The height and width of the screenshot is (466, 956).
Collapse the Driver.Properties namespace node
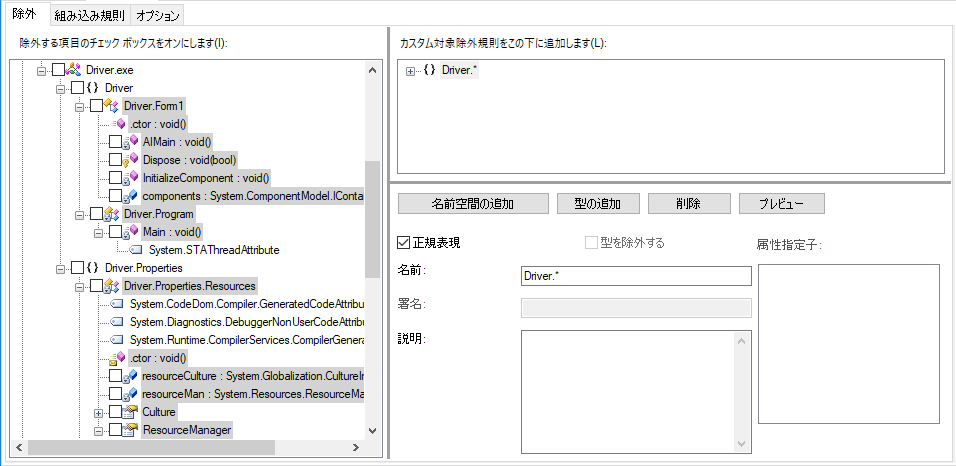60,269
